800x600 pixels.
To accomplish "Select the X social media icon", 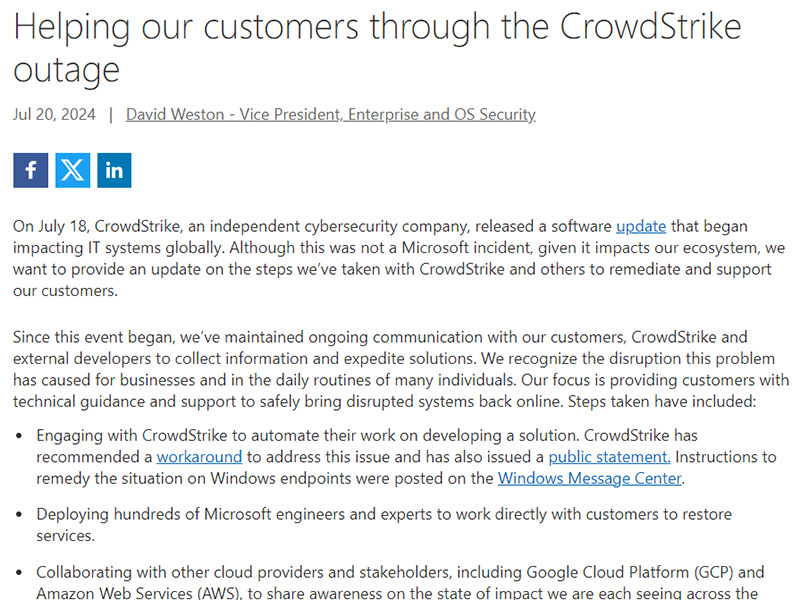I will [72, 170].
